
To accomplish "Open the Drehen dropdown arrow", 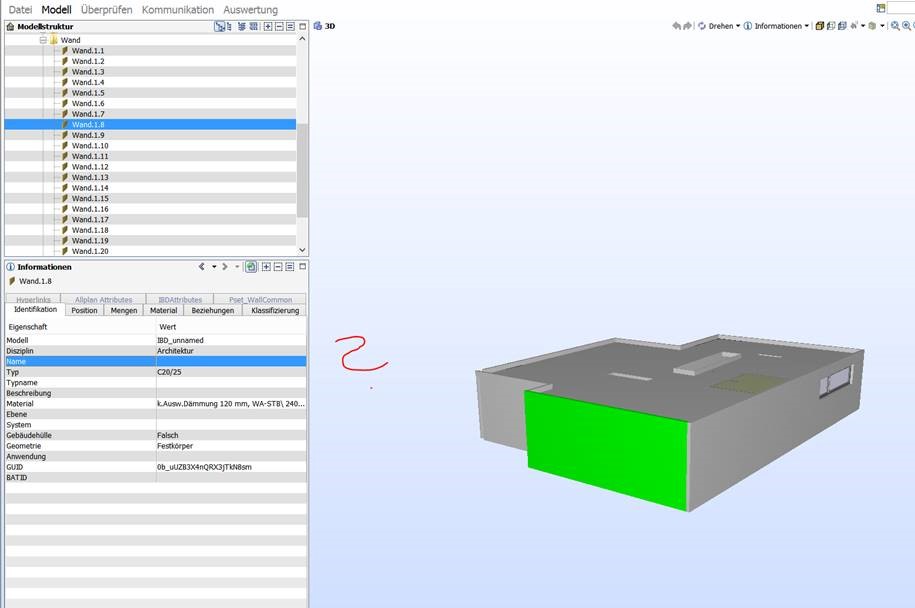I will pos(738,27).
